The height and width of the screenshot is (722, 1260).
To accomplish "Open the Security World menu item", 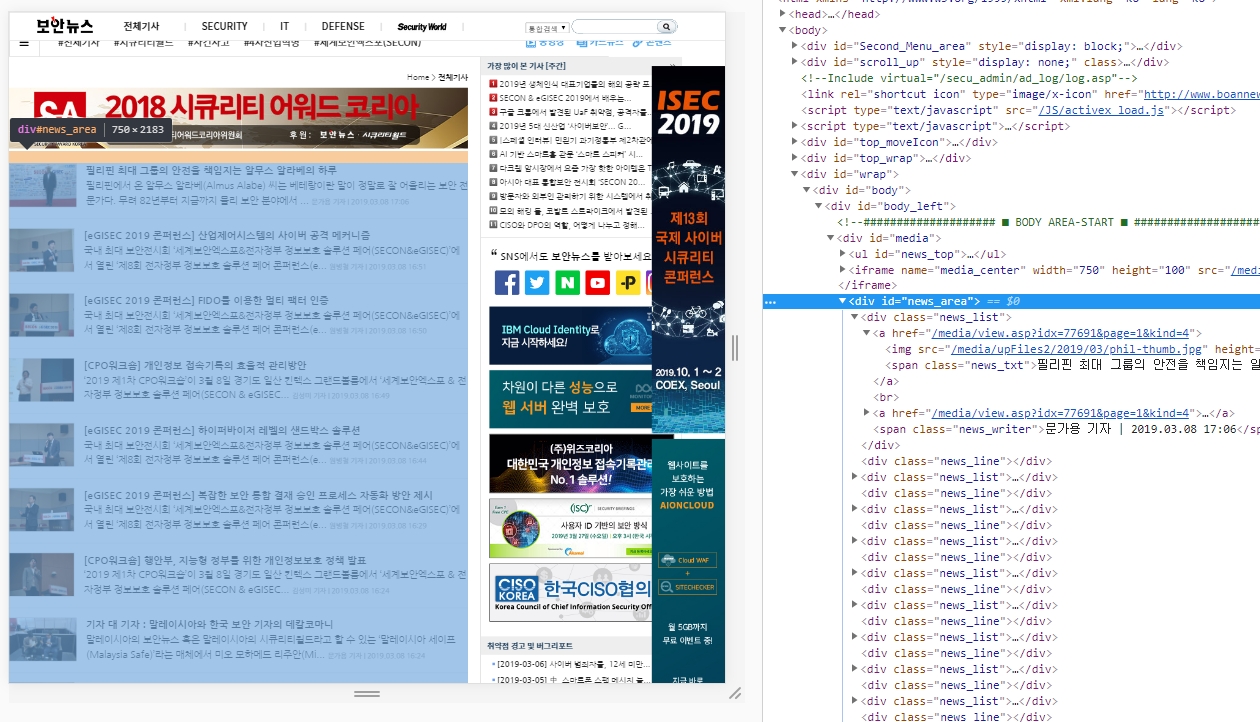I will point(422,27).
